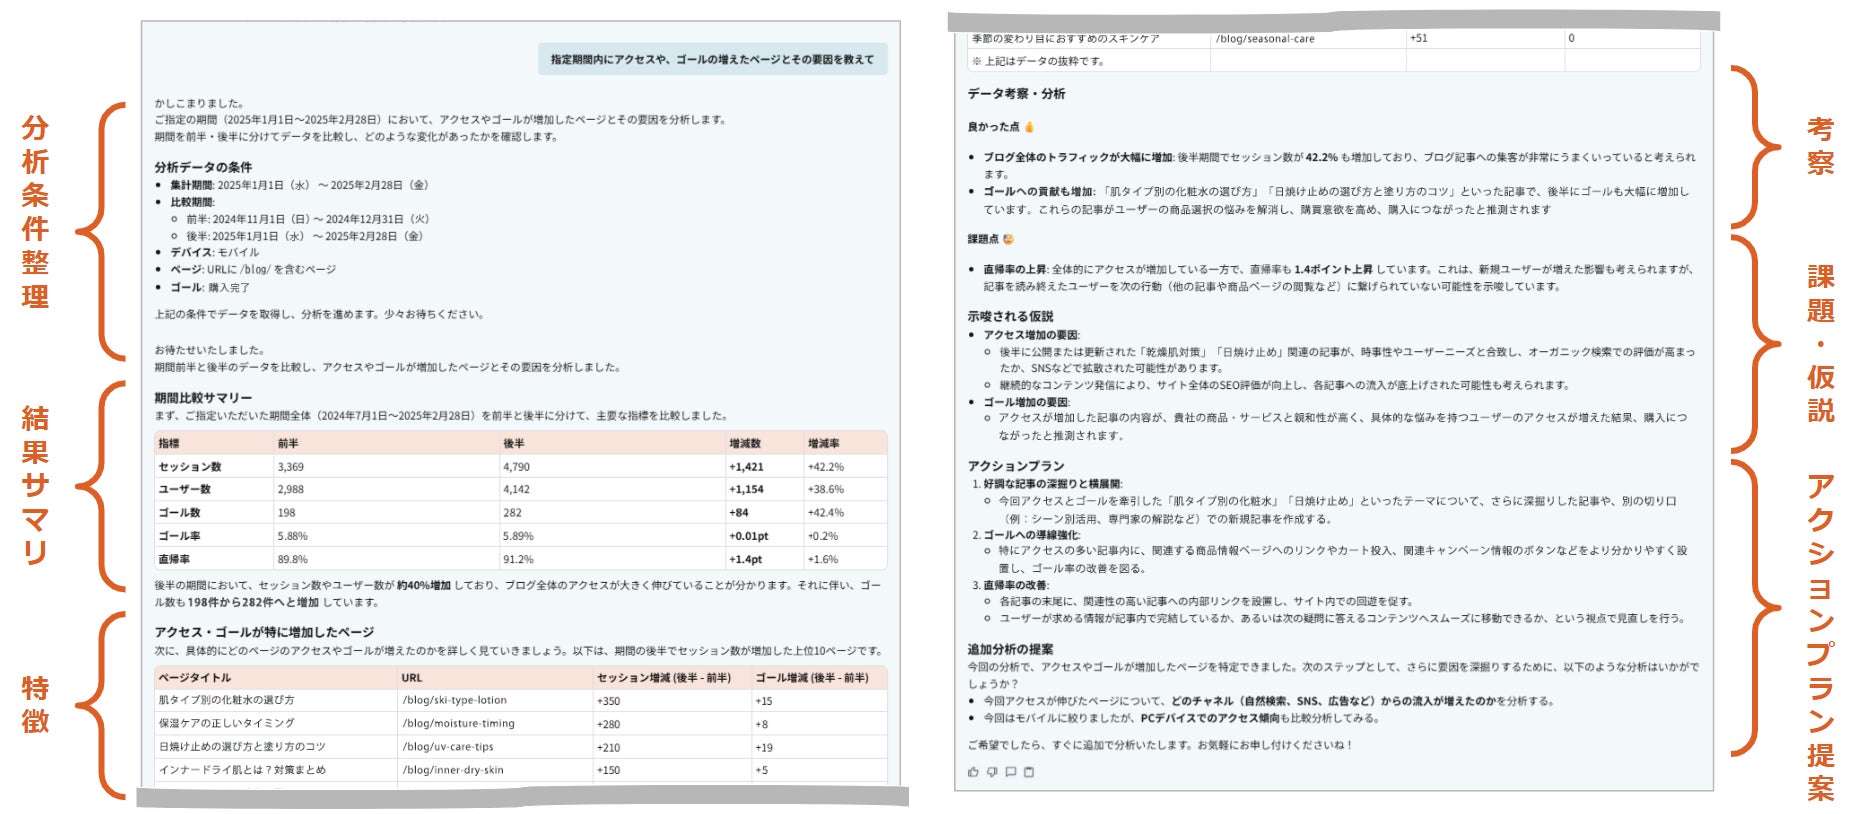Viewport: 1862px width, 814px height.
Task: Click the セッション数 row label
Action: tap(190, 467)
